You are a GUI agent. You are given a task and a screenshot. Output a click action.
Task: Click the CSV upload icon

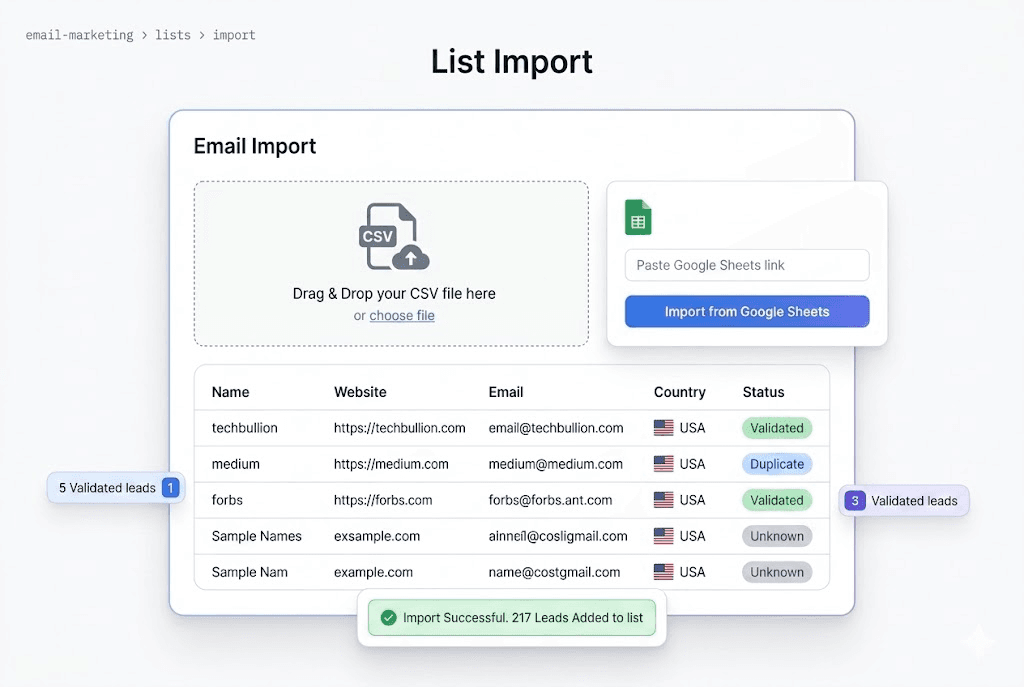[x=394, y=236]
